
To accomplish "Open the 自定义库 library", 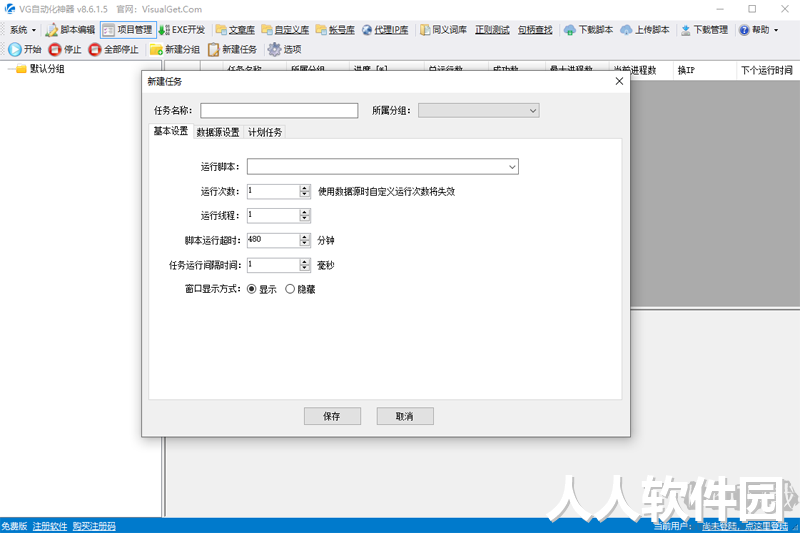I will (285, 30).
